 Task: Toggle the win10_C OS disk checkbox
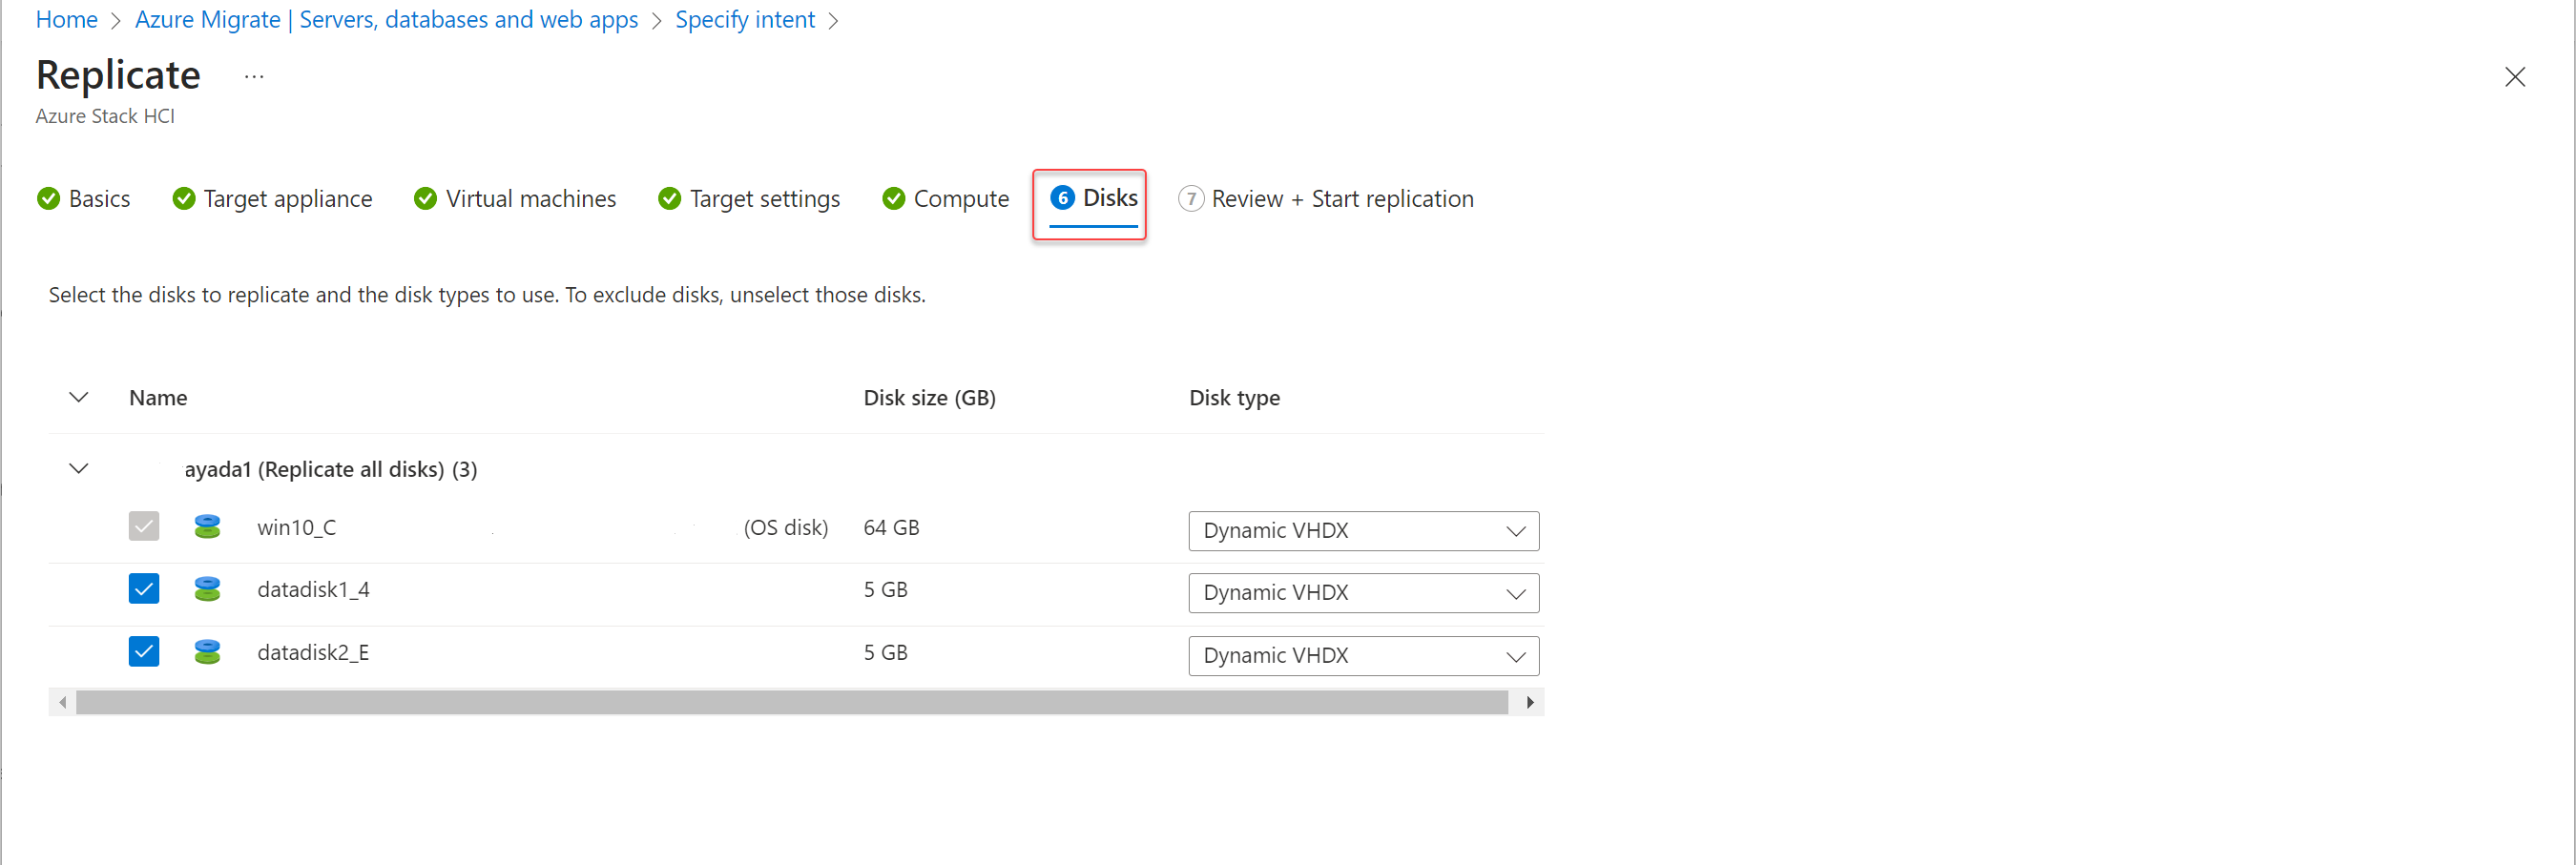(144, 526)
